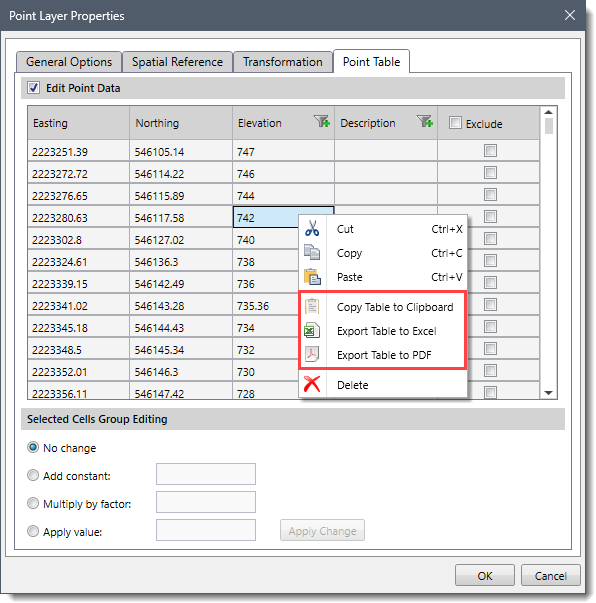This screenshot has width=596, height=603.
Task: Close the Point Layer Properties dialog
Action: click(x=569, y=15)
